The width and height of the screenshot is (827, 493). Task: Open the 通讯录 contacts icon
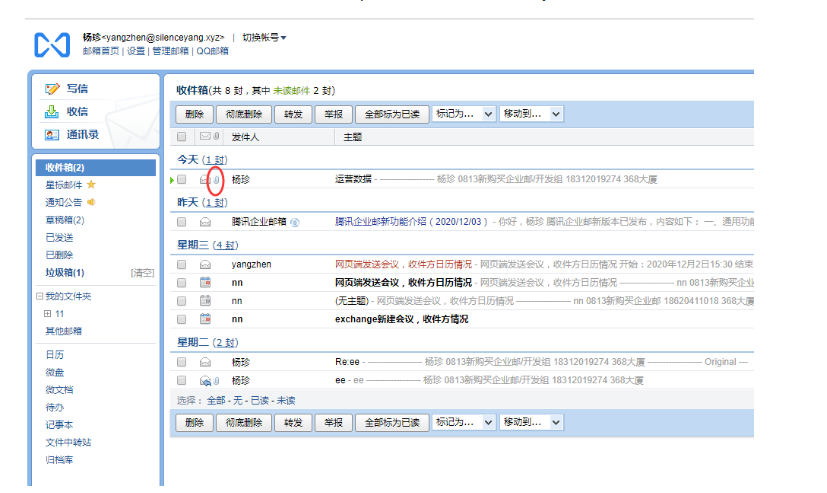tap(52, 135)
